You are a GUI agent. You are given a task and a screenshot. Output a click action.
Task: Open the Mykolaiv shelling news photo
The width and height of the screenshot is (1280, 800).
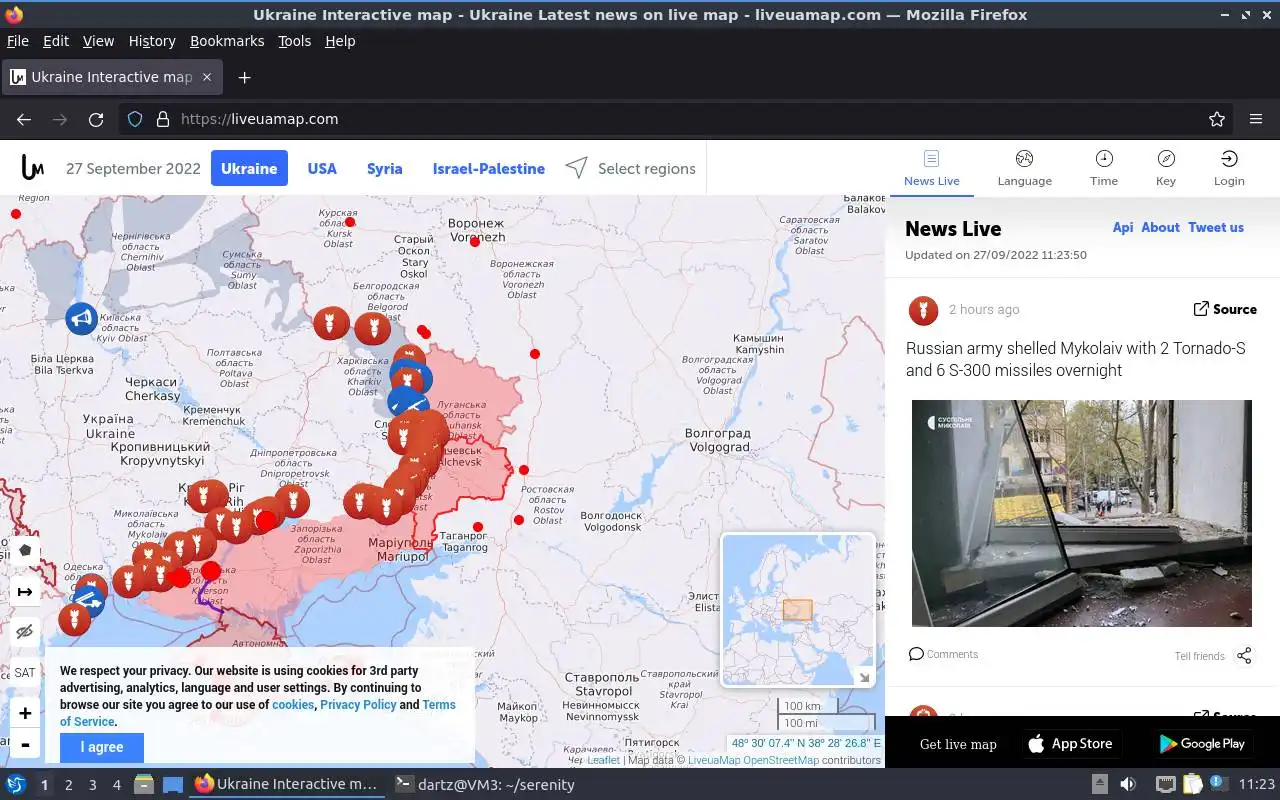[1082, 513]
